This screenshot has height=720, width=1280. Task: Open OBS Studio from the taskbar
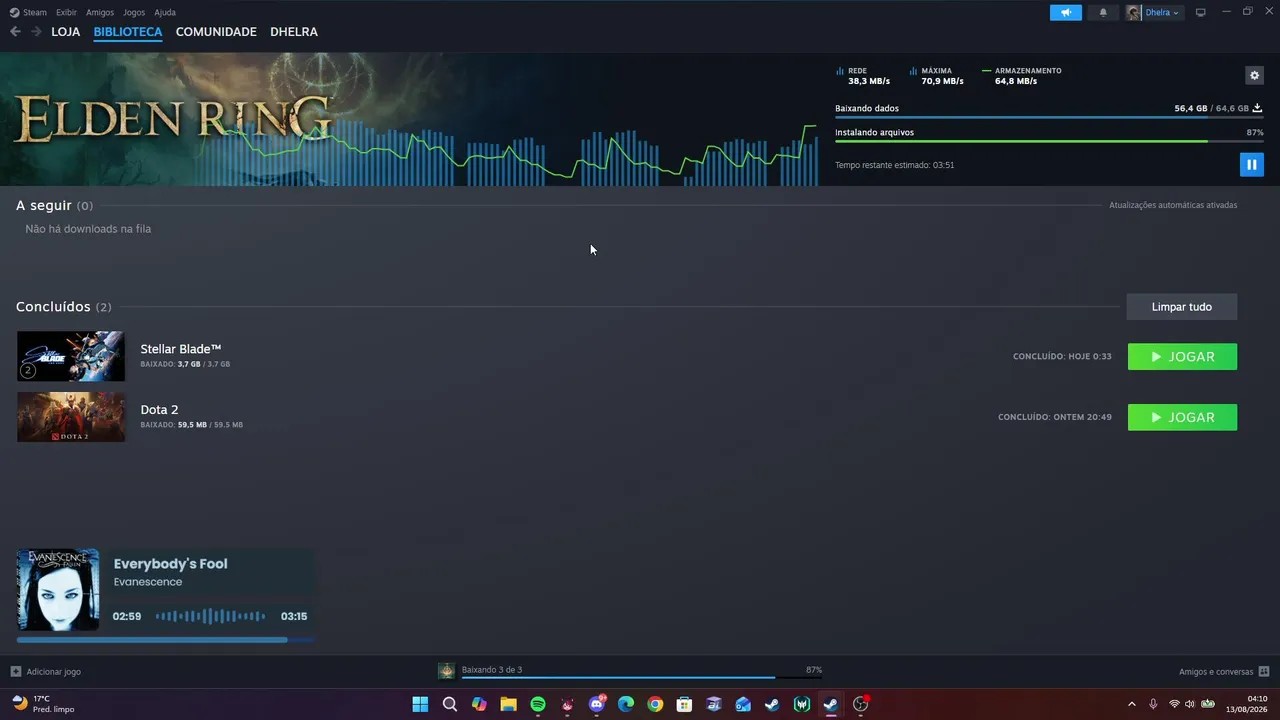860,704
